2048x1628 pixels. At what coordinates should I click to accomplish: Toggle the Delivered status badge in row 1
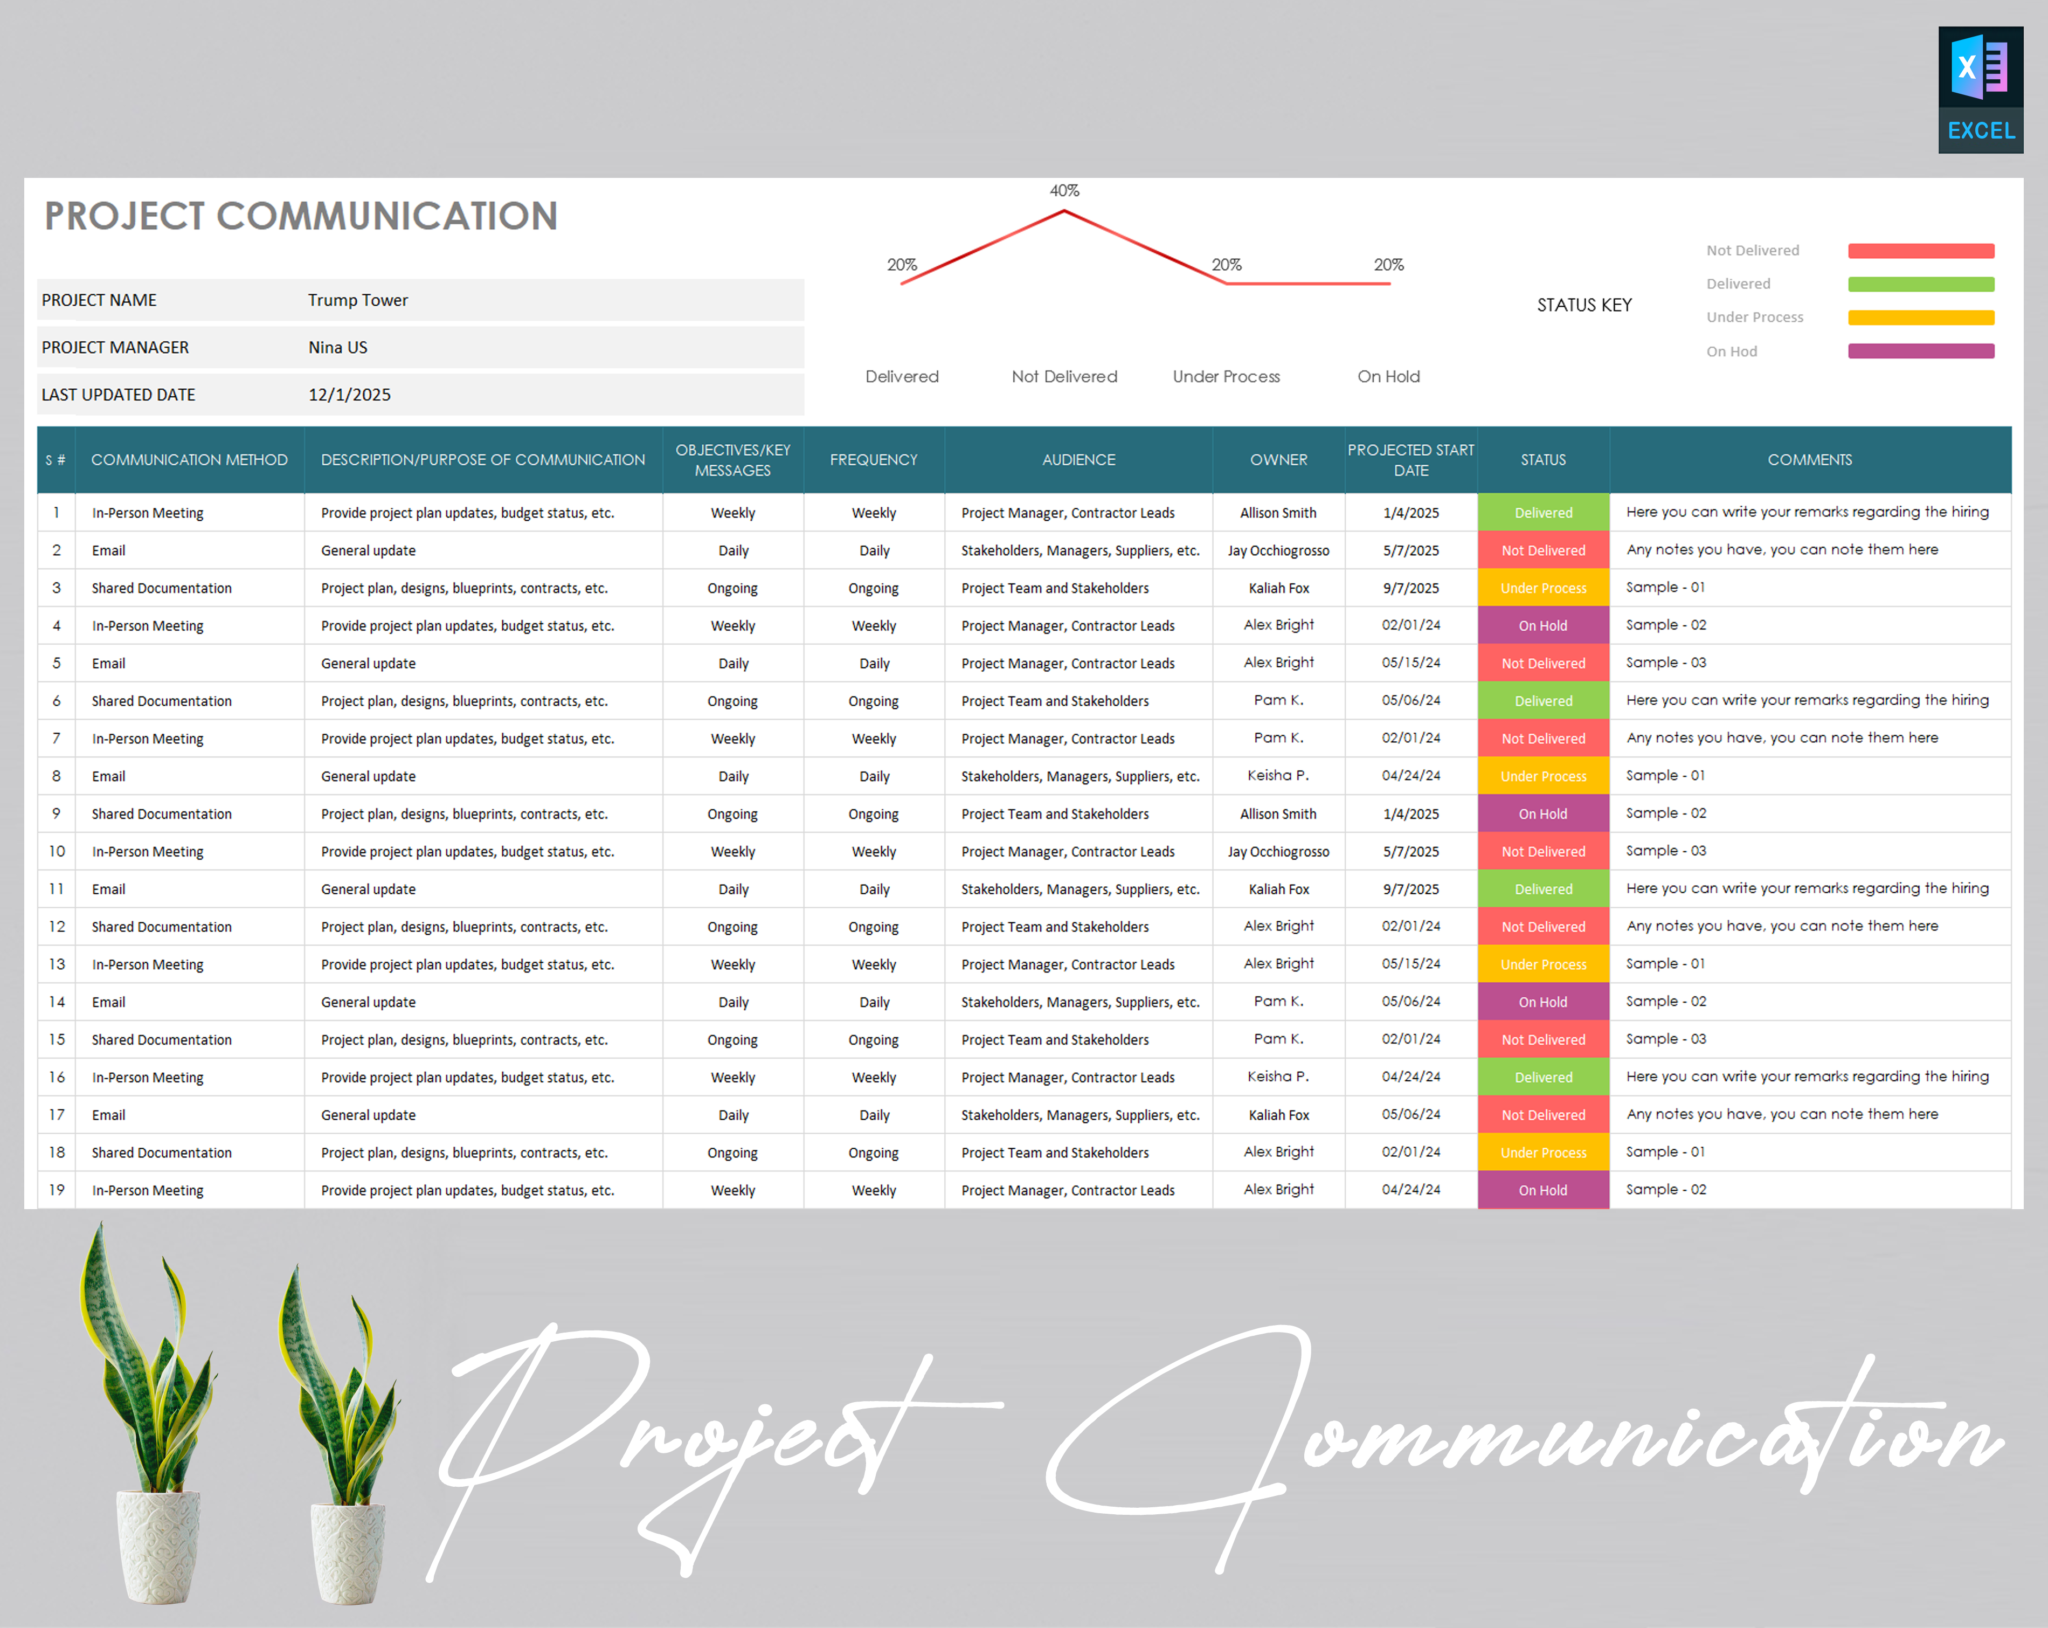click(x=1542, y=512)
